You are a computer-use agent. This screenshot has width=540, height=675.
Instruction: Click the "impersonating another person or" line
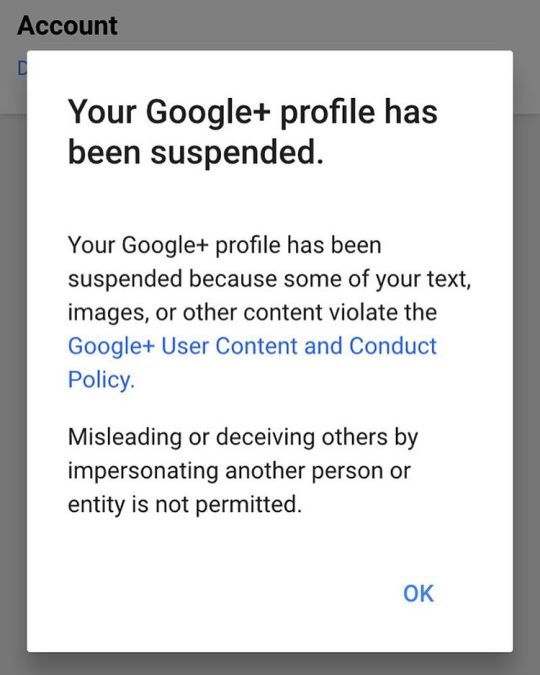(239, 471)
